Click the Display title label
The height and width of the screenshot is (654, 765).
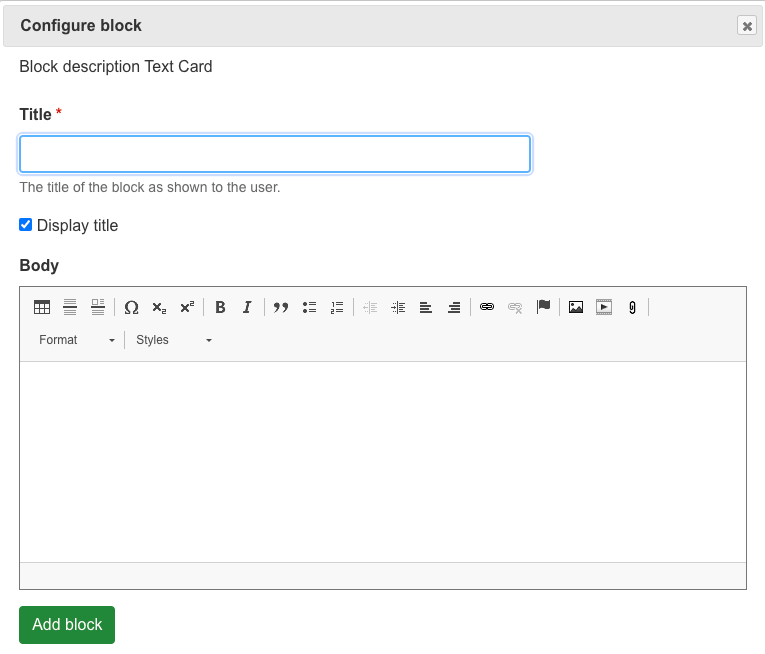(78, 225)
